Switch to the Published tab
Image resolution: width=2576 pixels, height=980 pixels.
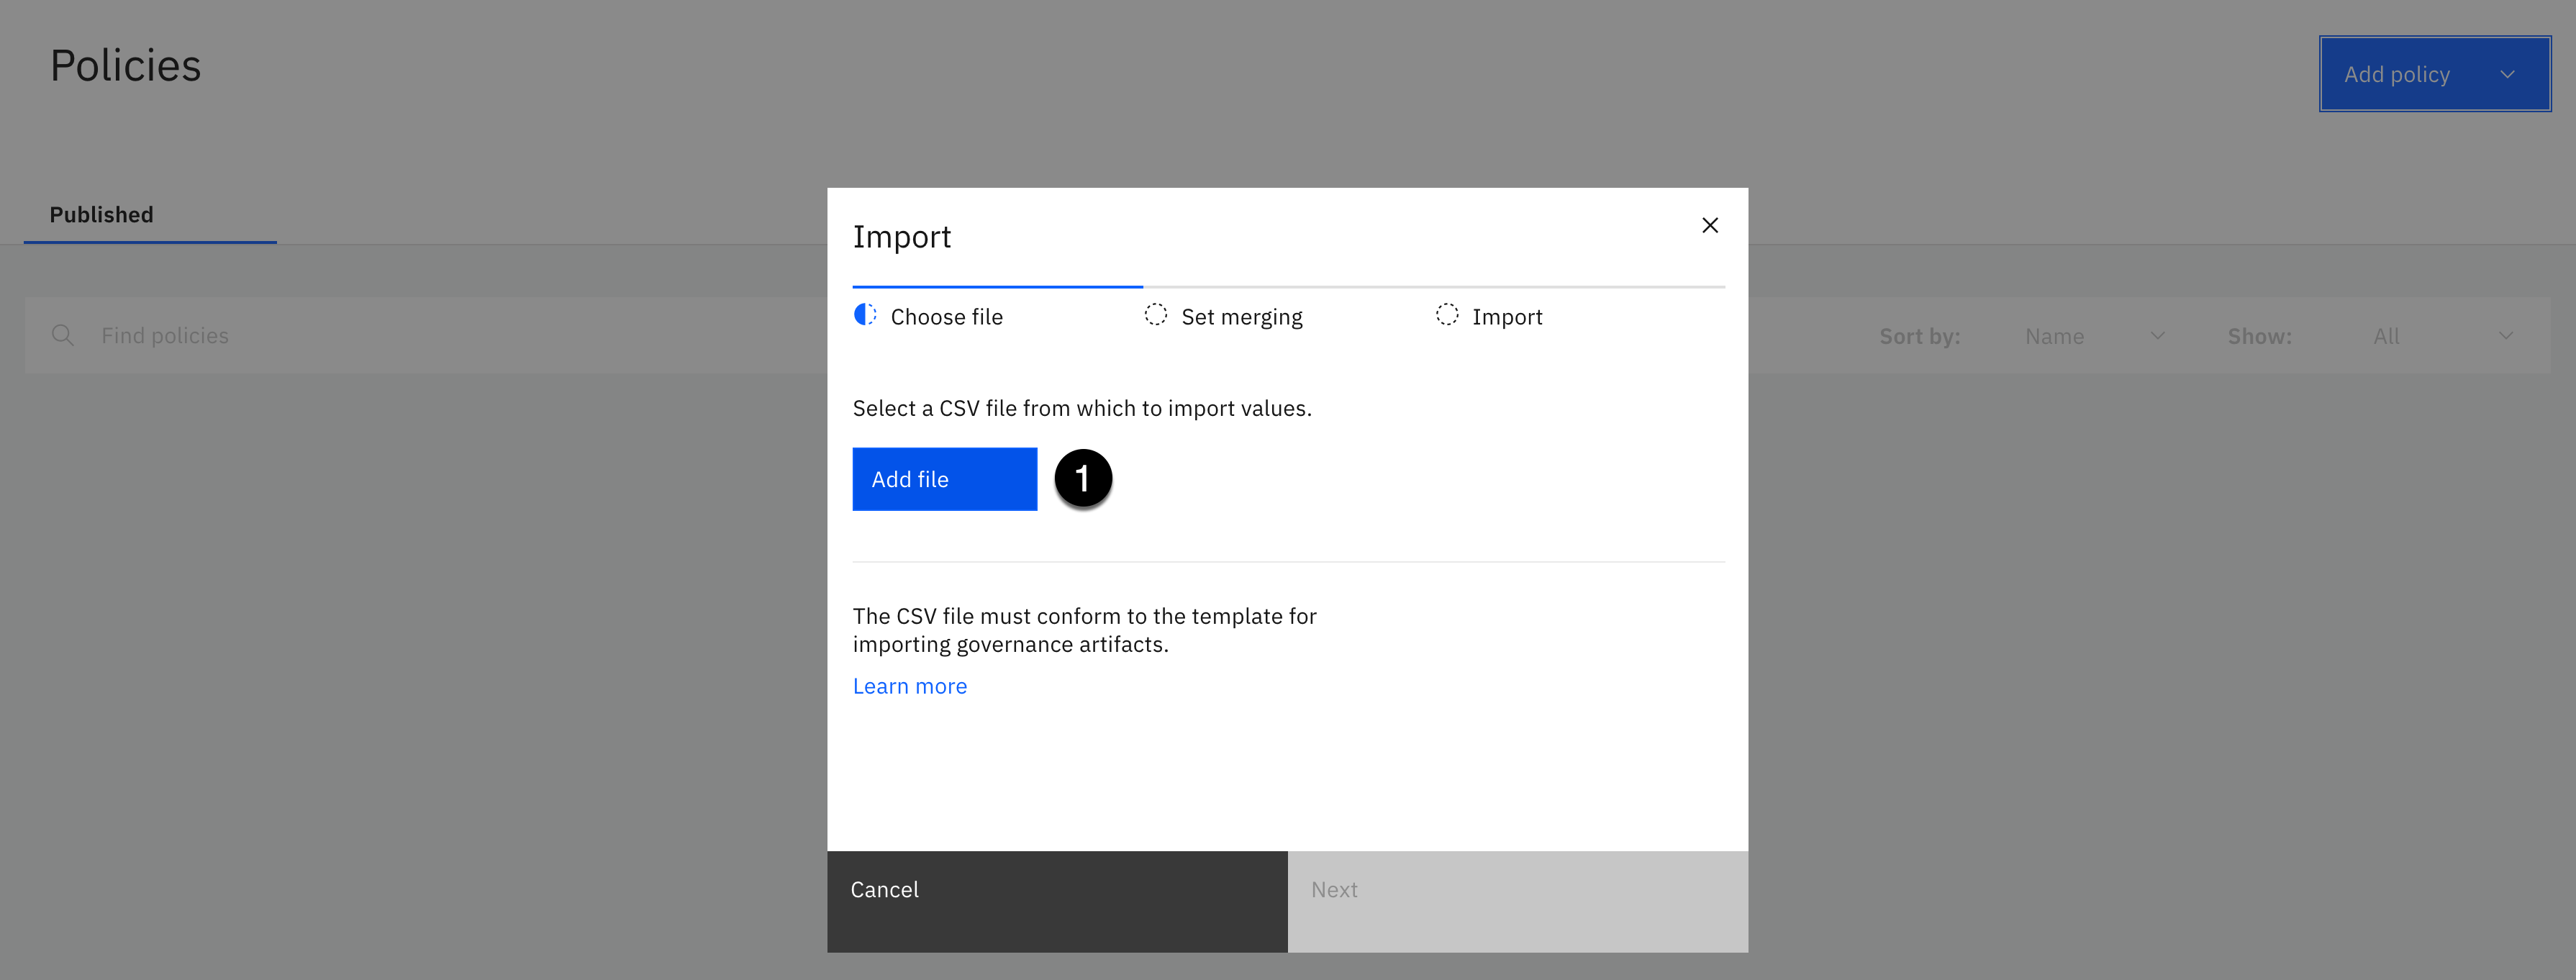coord(102,215)
